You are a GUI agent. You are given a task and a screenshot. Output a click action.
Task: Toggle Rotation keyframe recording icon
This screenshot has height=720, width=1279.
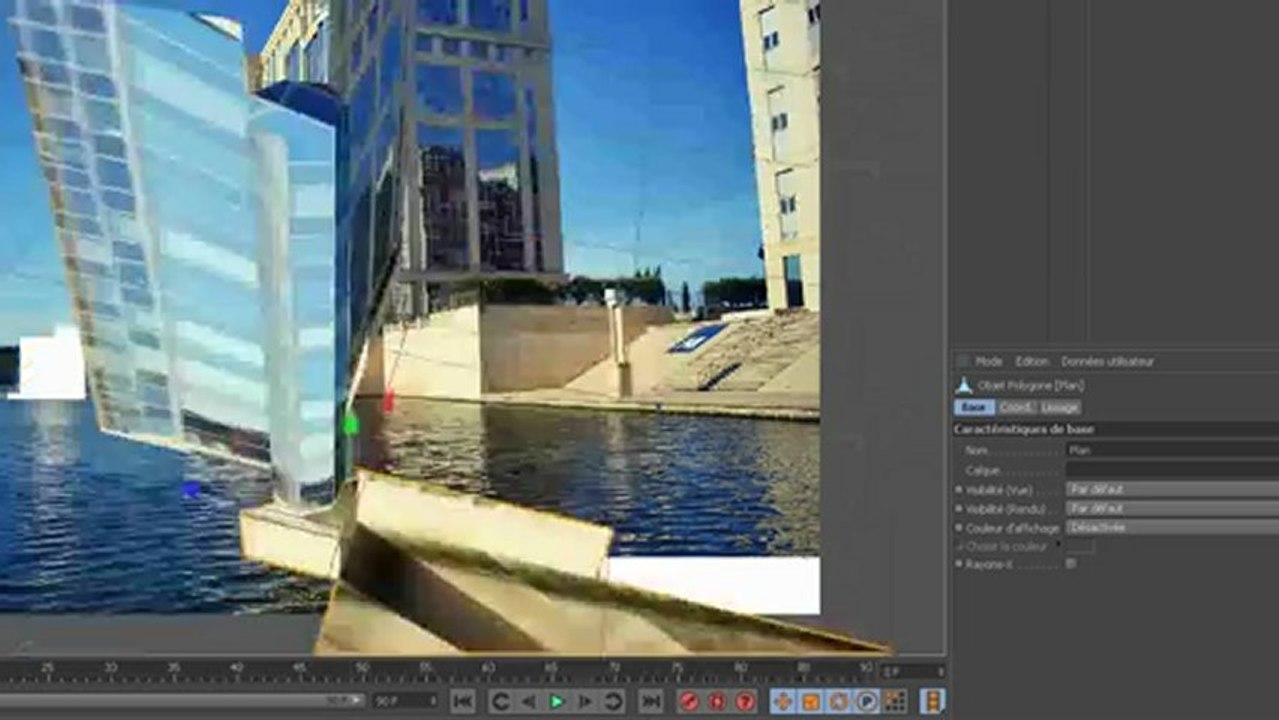(839, 701)
